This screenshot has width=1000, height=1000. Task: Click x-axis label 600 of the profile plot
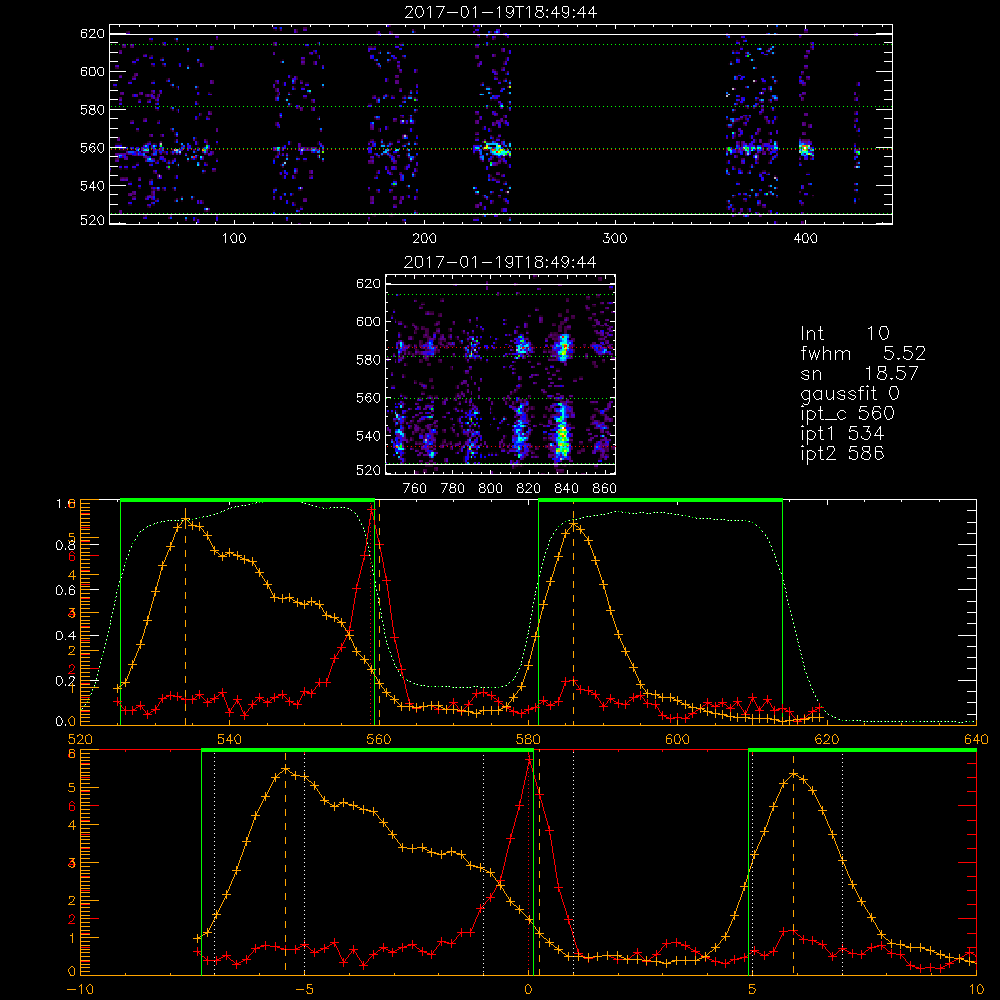pos(677,739)
